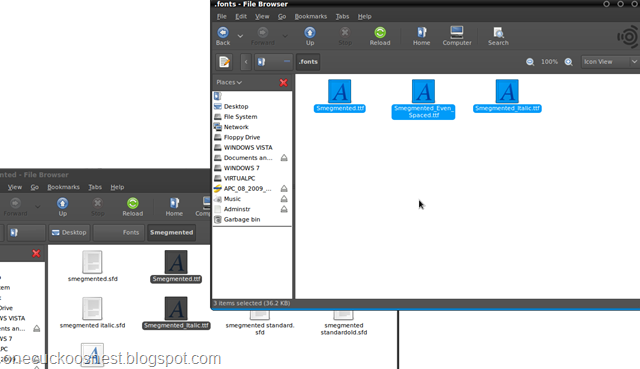Open Computer from the .fonts toolbar

(457, 36)
